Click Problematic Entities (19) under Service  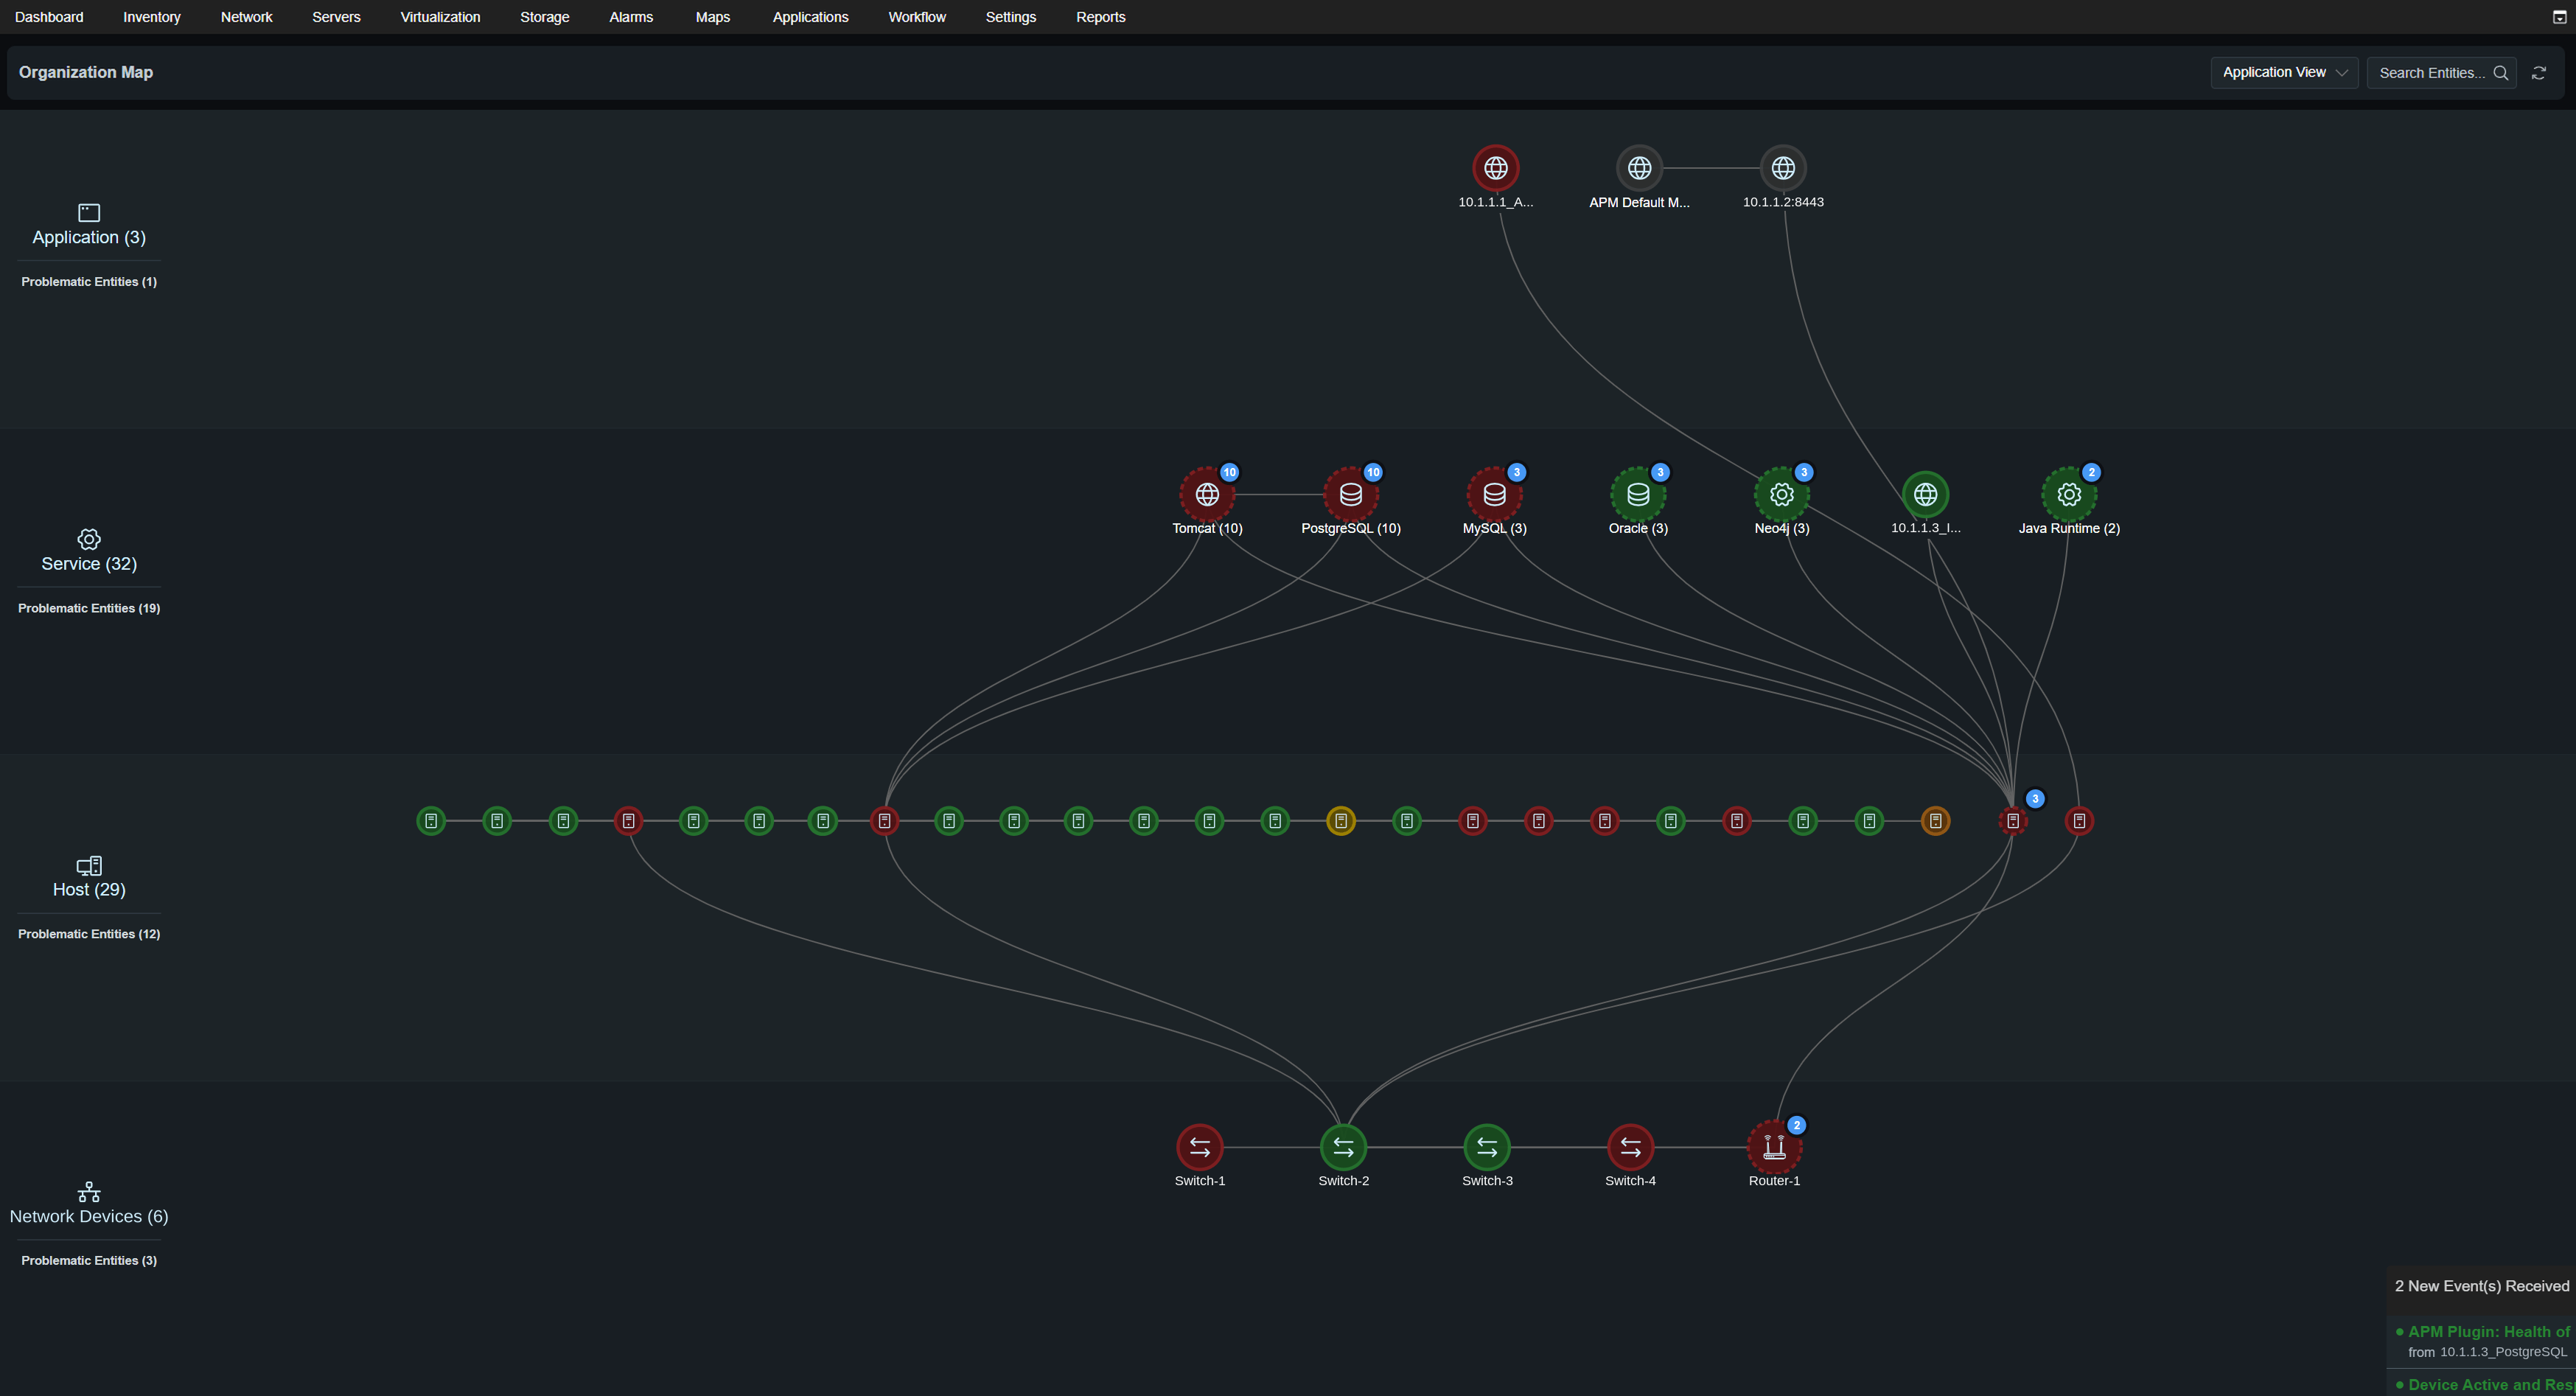click(89, 608)
